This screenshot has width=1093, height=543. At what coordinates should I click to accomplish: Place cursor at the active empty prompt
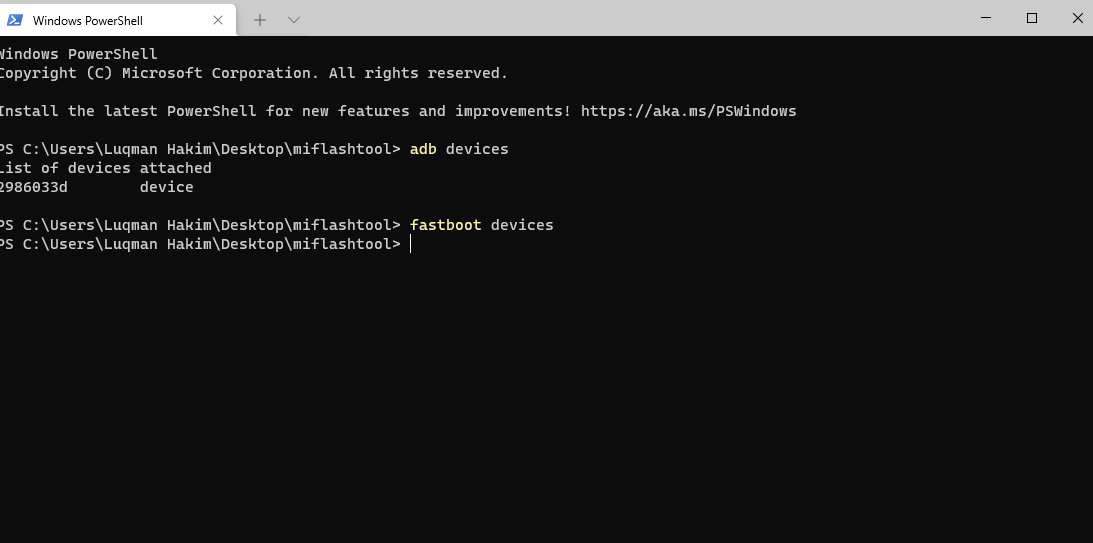click(411, 244)
